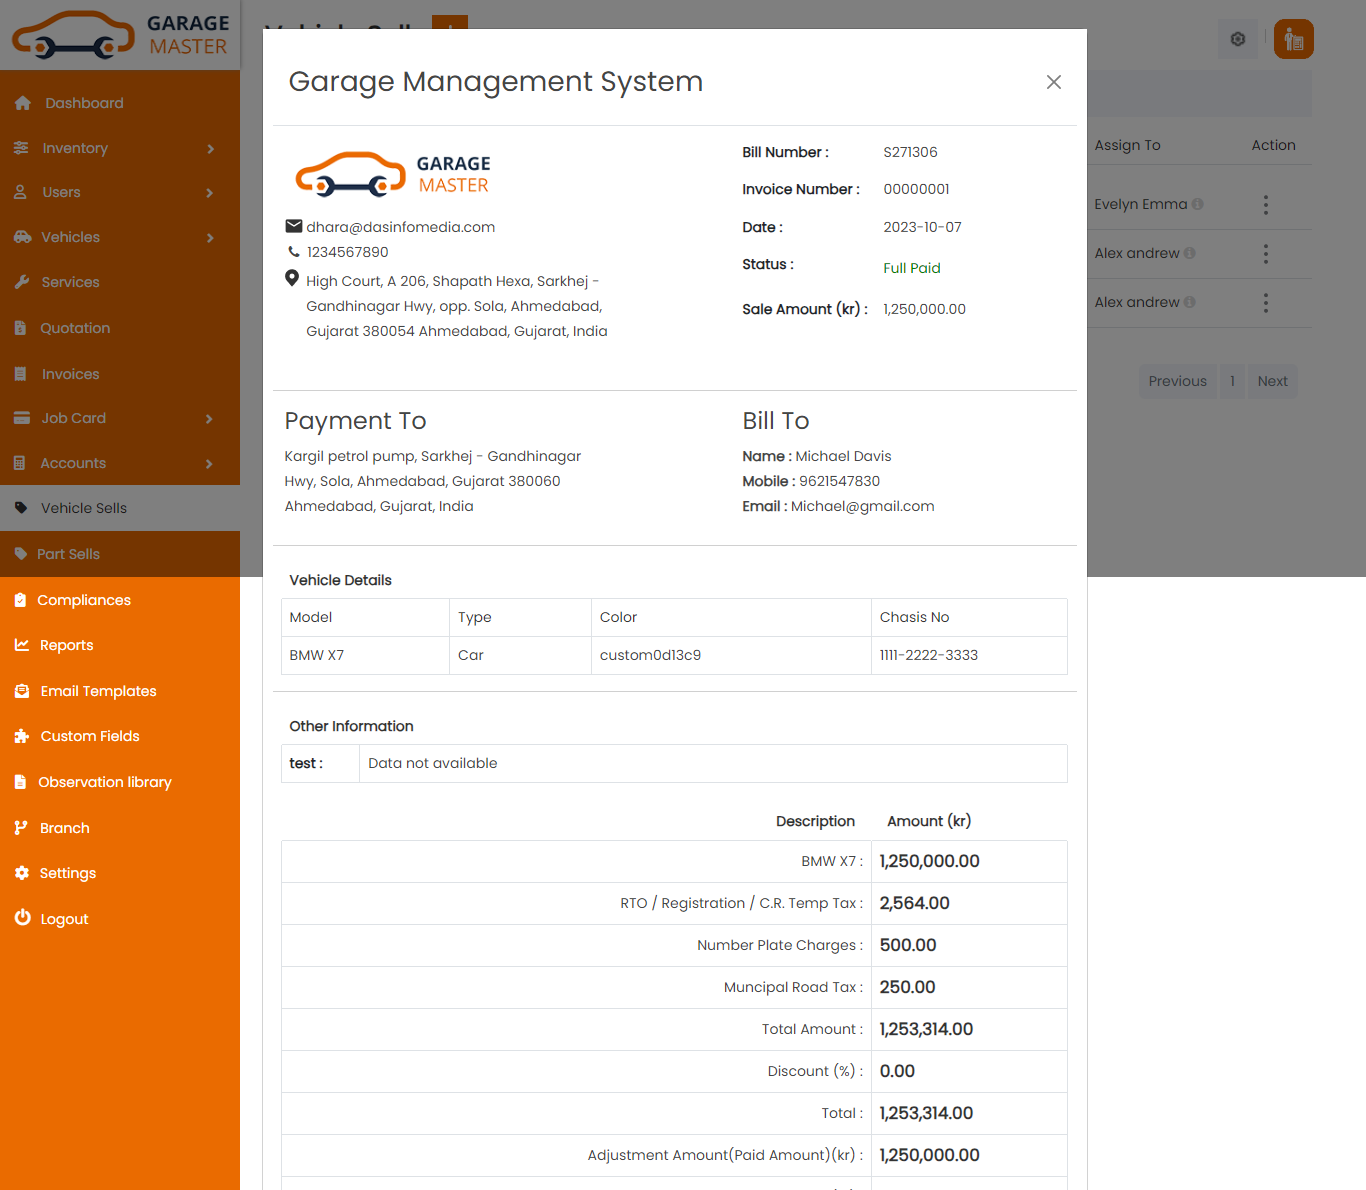Click the dhara@dasinfomedia.com email link

[x=400, y=227]
